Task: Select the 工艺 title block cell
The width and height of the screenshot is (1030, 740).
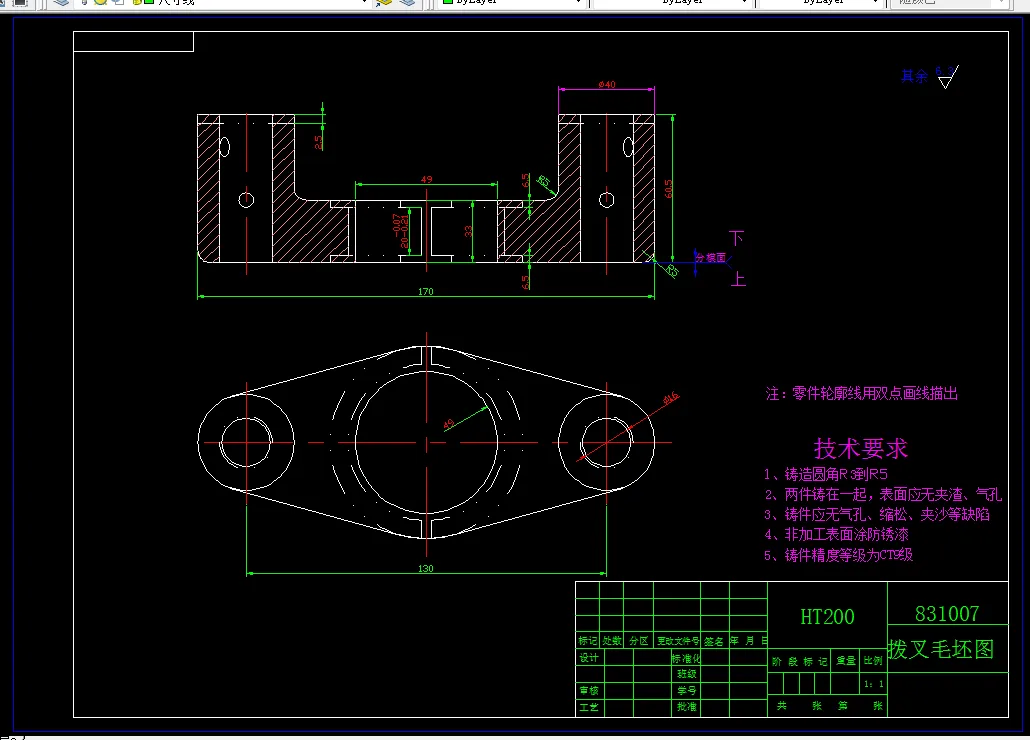Action: (589, 707)
